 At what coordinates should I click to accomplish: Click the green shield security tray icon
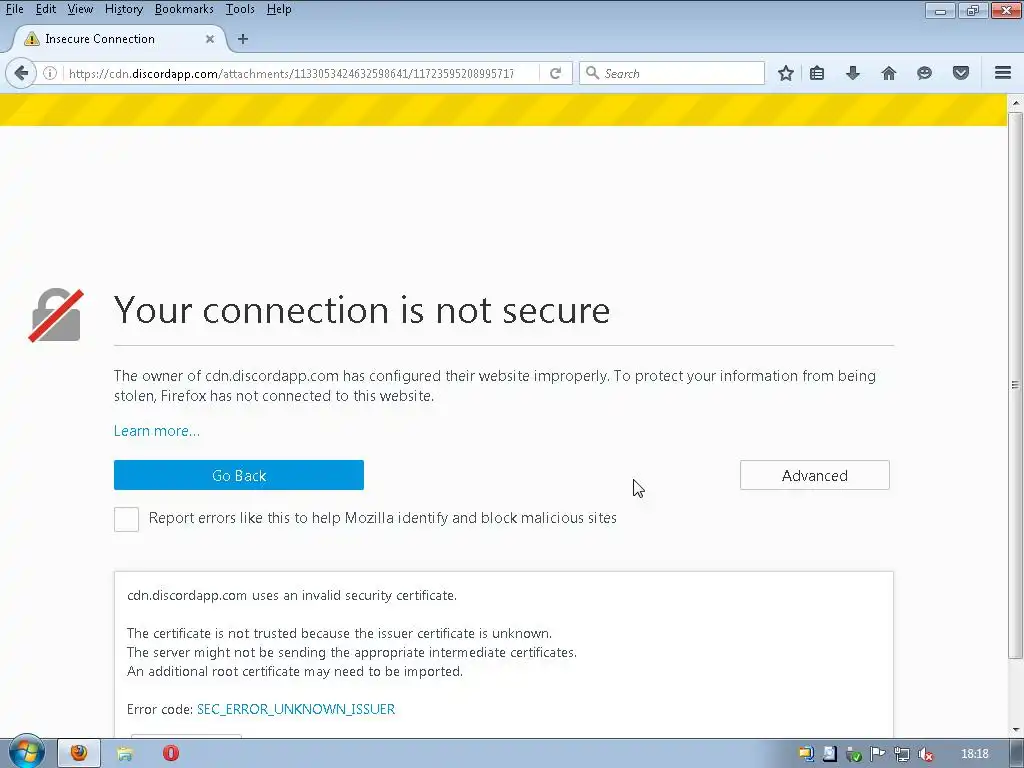pos(854,754)
